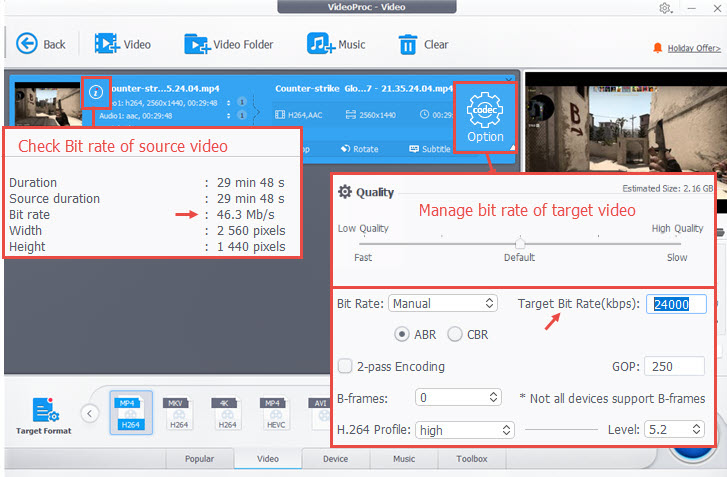Show source video info icon
This screenshot has width=727, height=477.
pos(96,92)
